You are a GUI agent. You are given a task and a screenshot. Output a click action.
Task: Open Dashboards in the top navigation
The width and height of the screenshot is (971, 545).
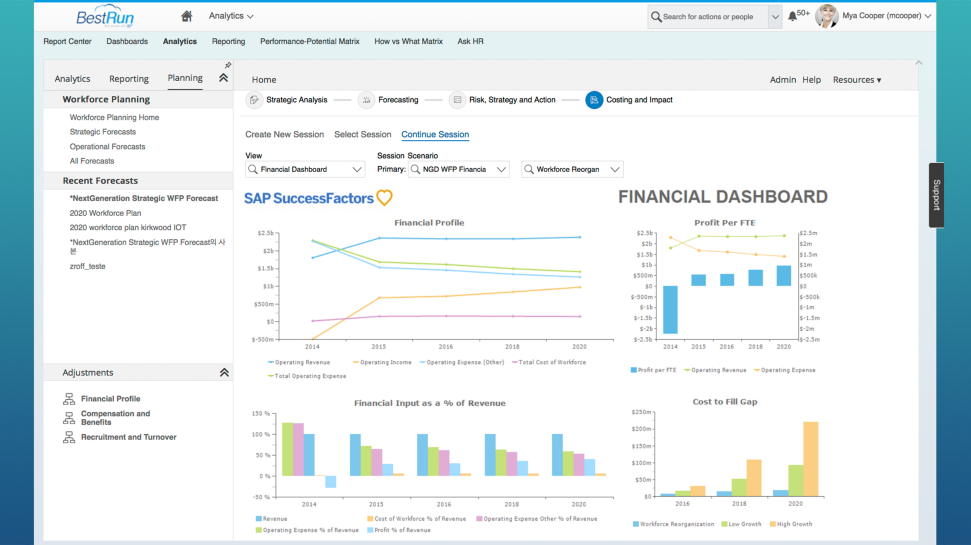pyautogui.click(x=127, y=41)
